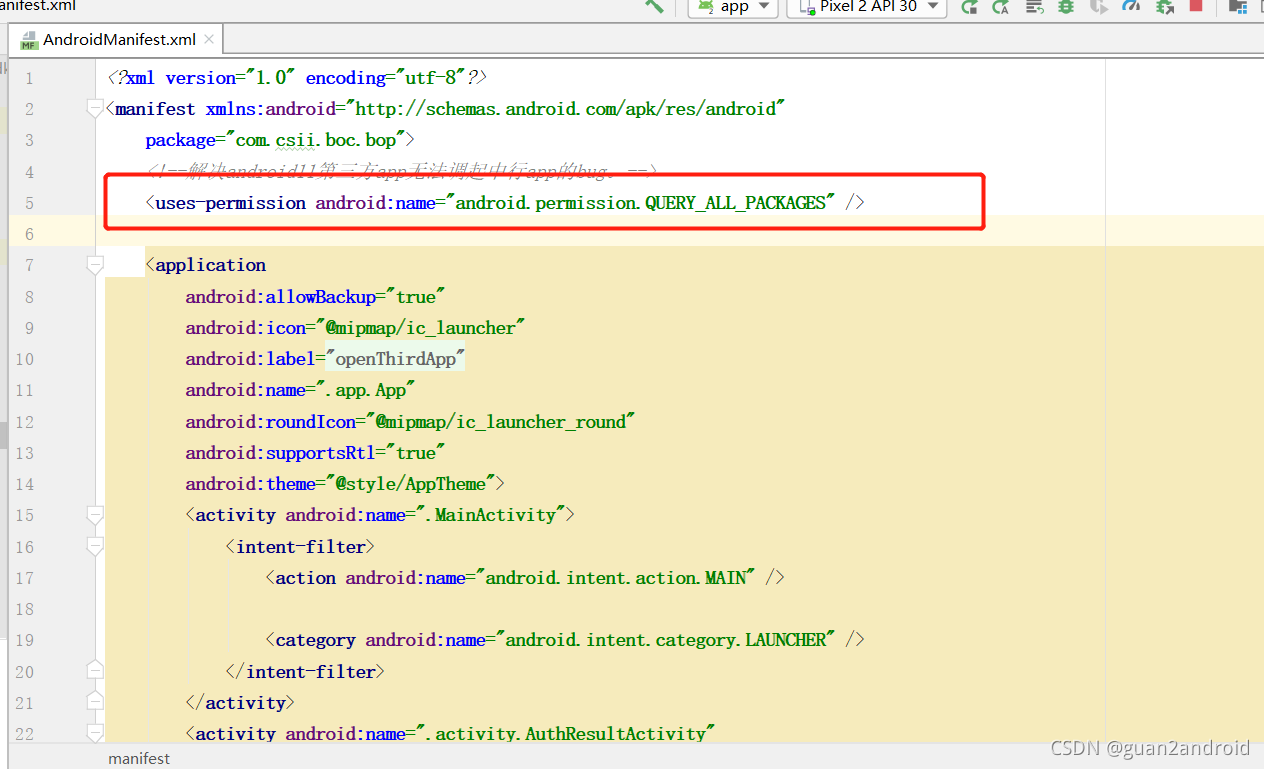Click the red Stop icon
Viewport: 1264px width, 769px height.
click(x=1196, y=6)
